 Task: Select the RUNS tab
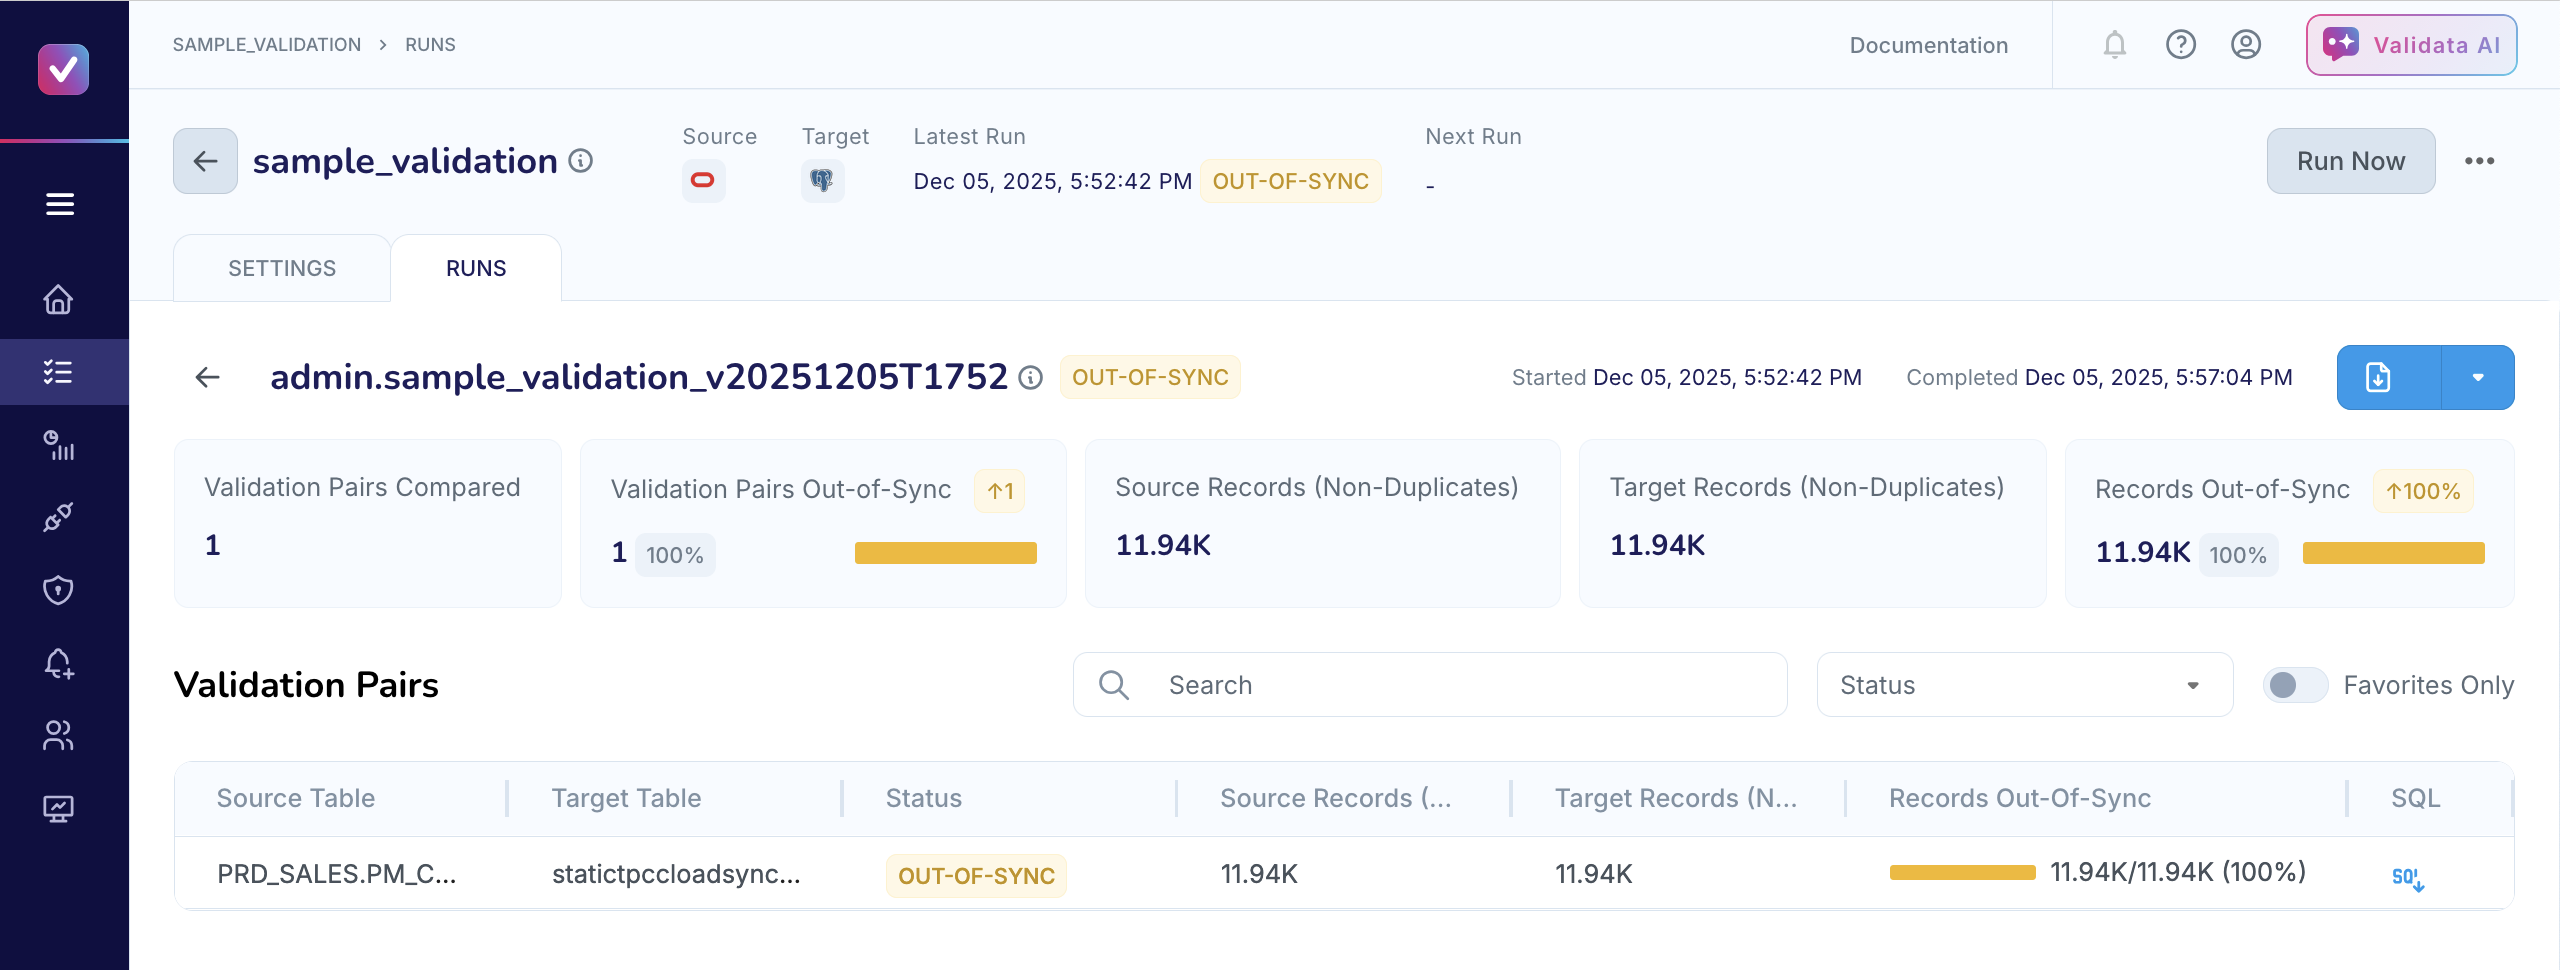(476, 268)
